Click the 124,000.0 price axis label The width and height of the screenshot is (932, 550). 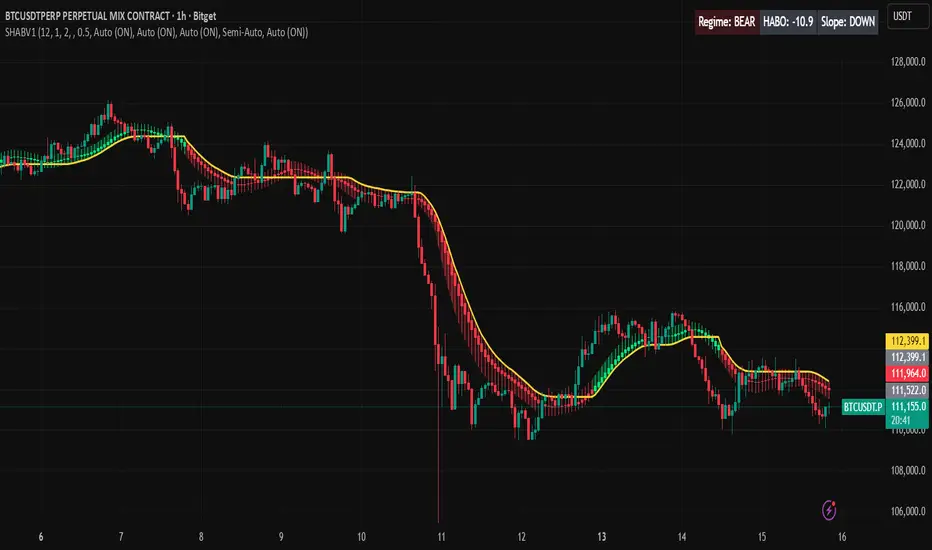coord(908,143)
